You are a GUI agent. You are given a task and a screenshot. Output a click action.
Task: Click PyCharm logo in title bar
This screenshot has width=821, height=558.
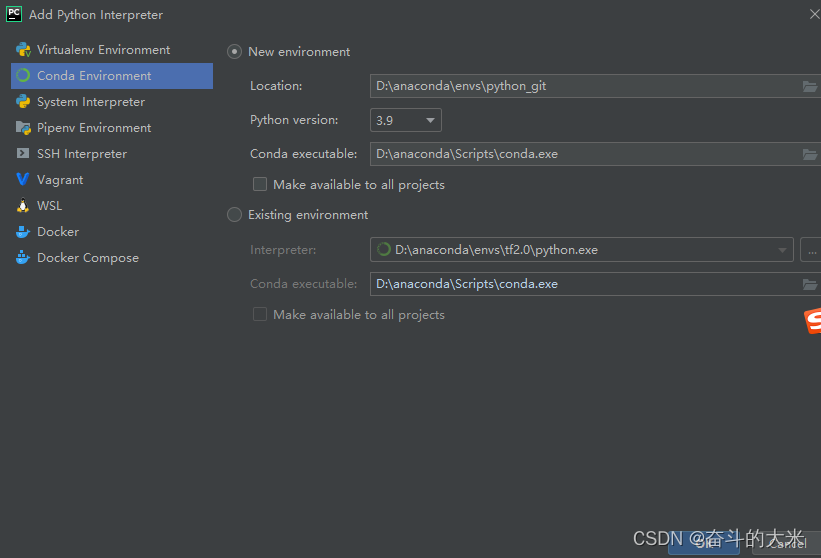point(14,14)
